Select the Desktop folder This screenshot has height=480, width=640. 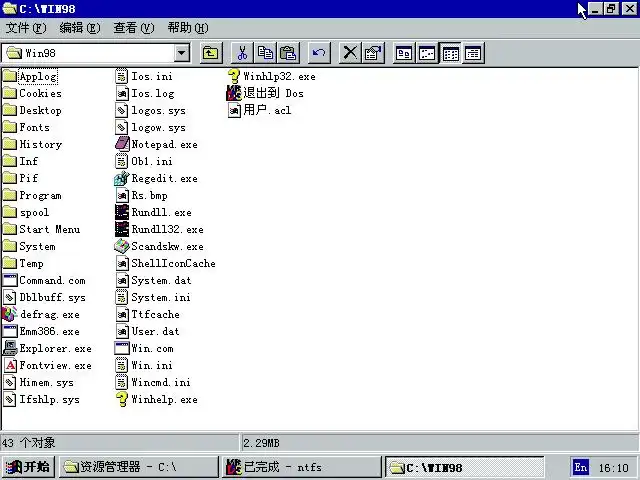pyautogui.click(x=32, y=111)
